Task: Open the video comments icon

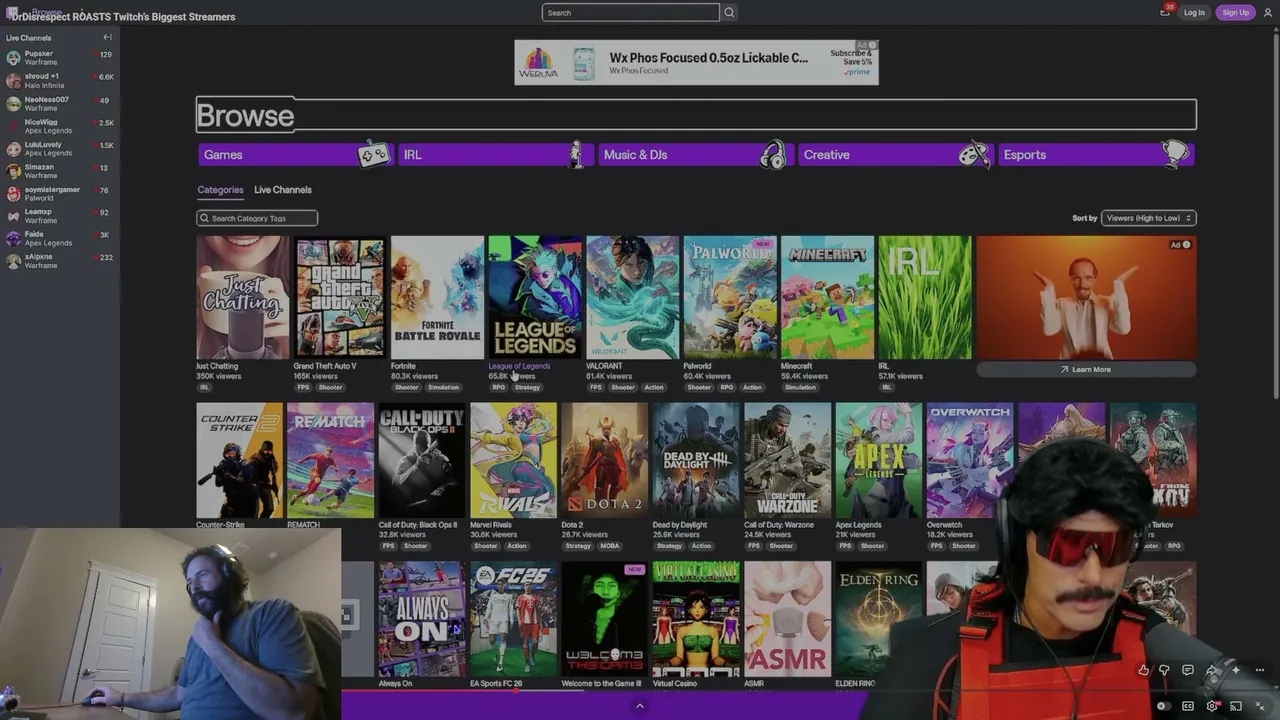Action: coord(1188,670)
